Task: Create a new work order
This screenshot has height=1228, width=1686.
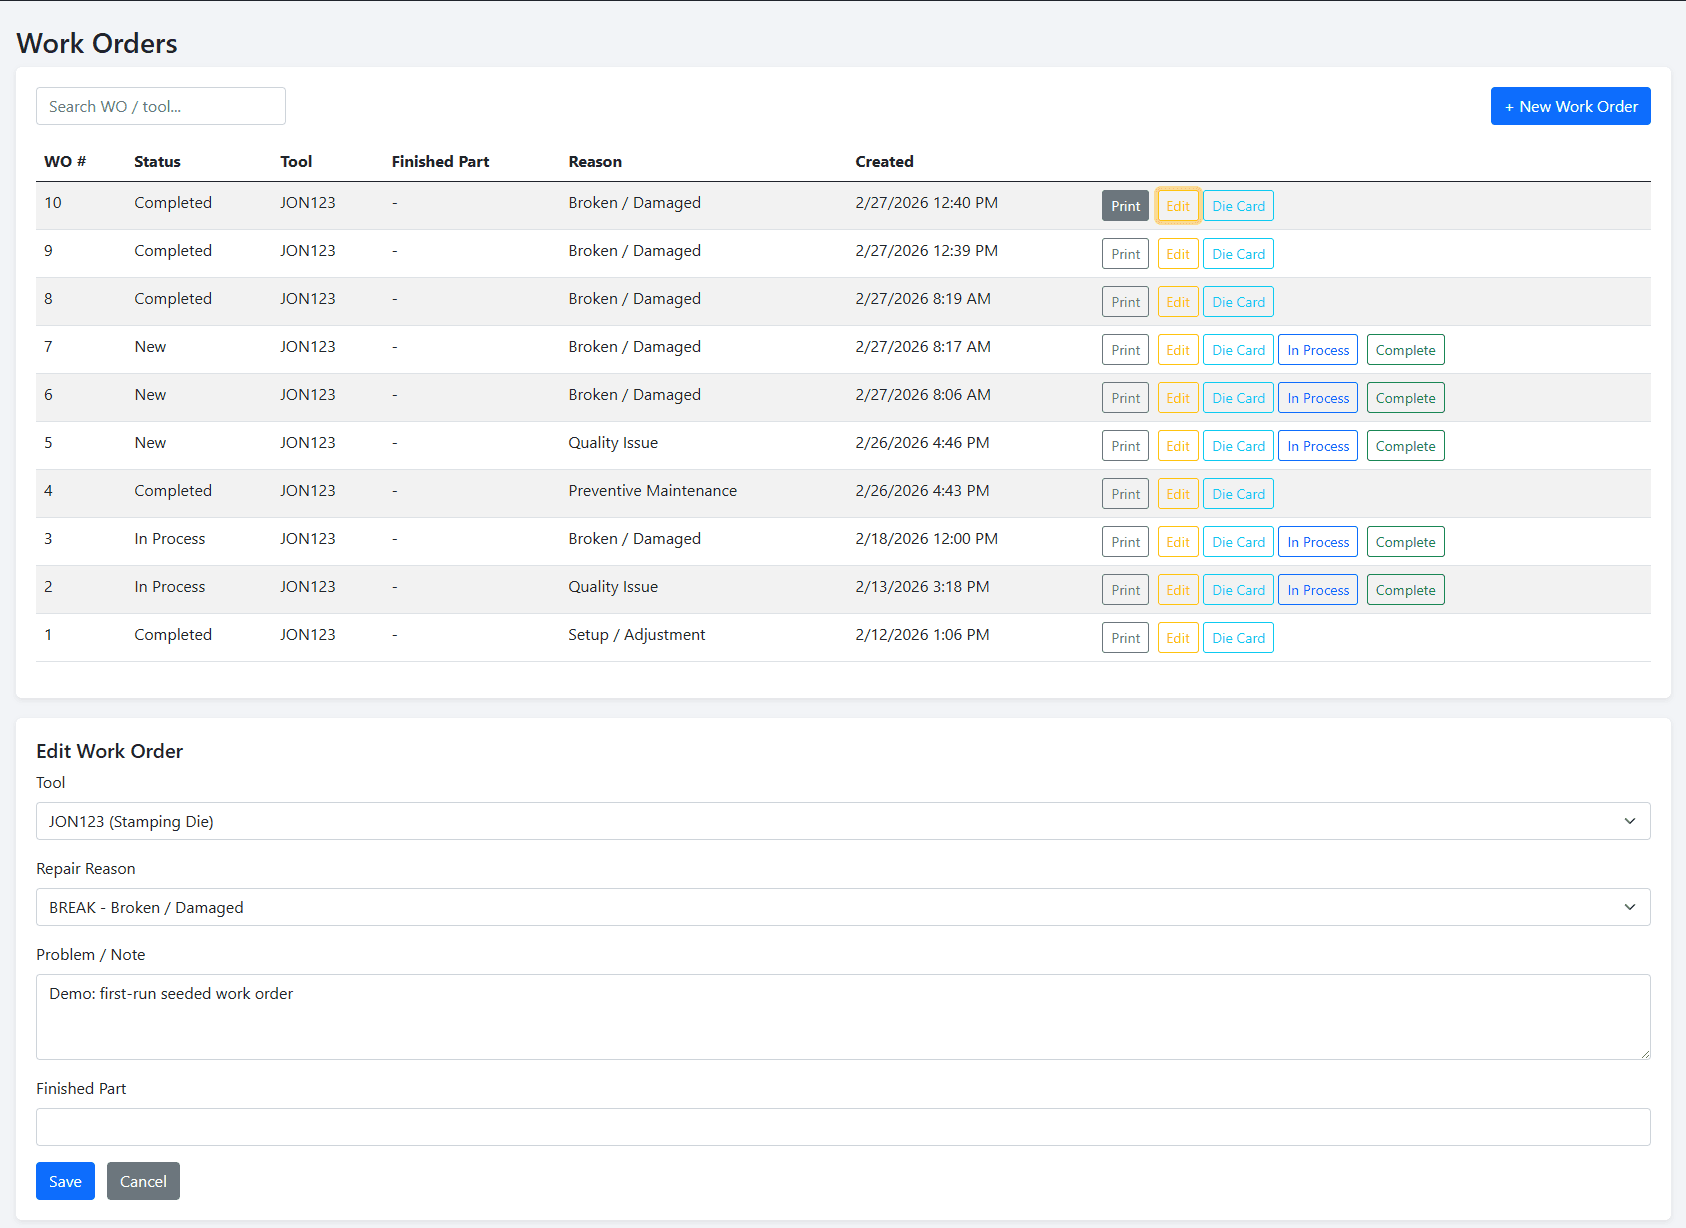Action: coord(1570,106)
